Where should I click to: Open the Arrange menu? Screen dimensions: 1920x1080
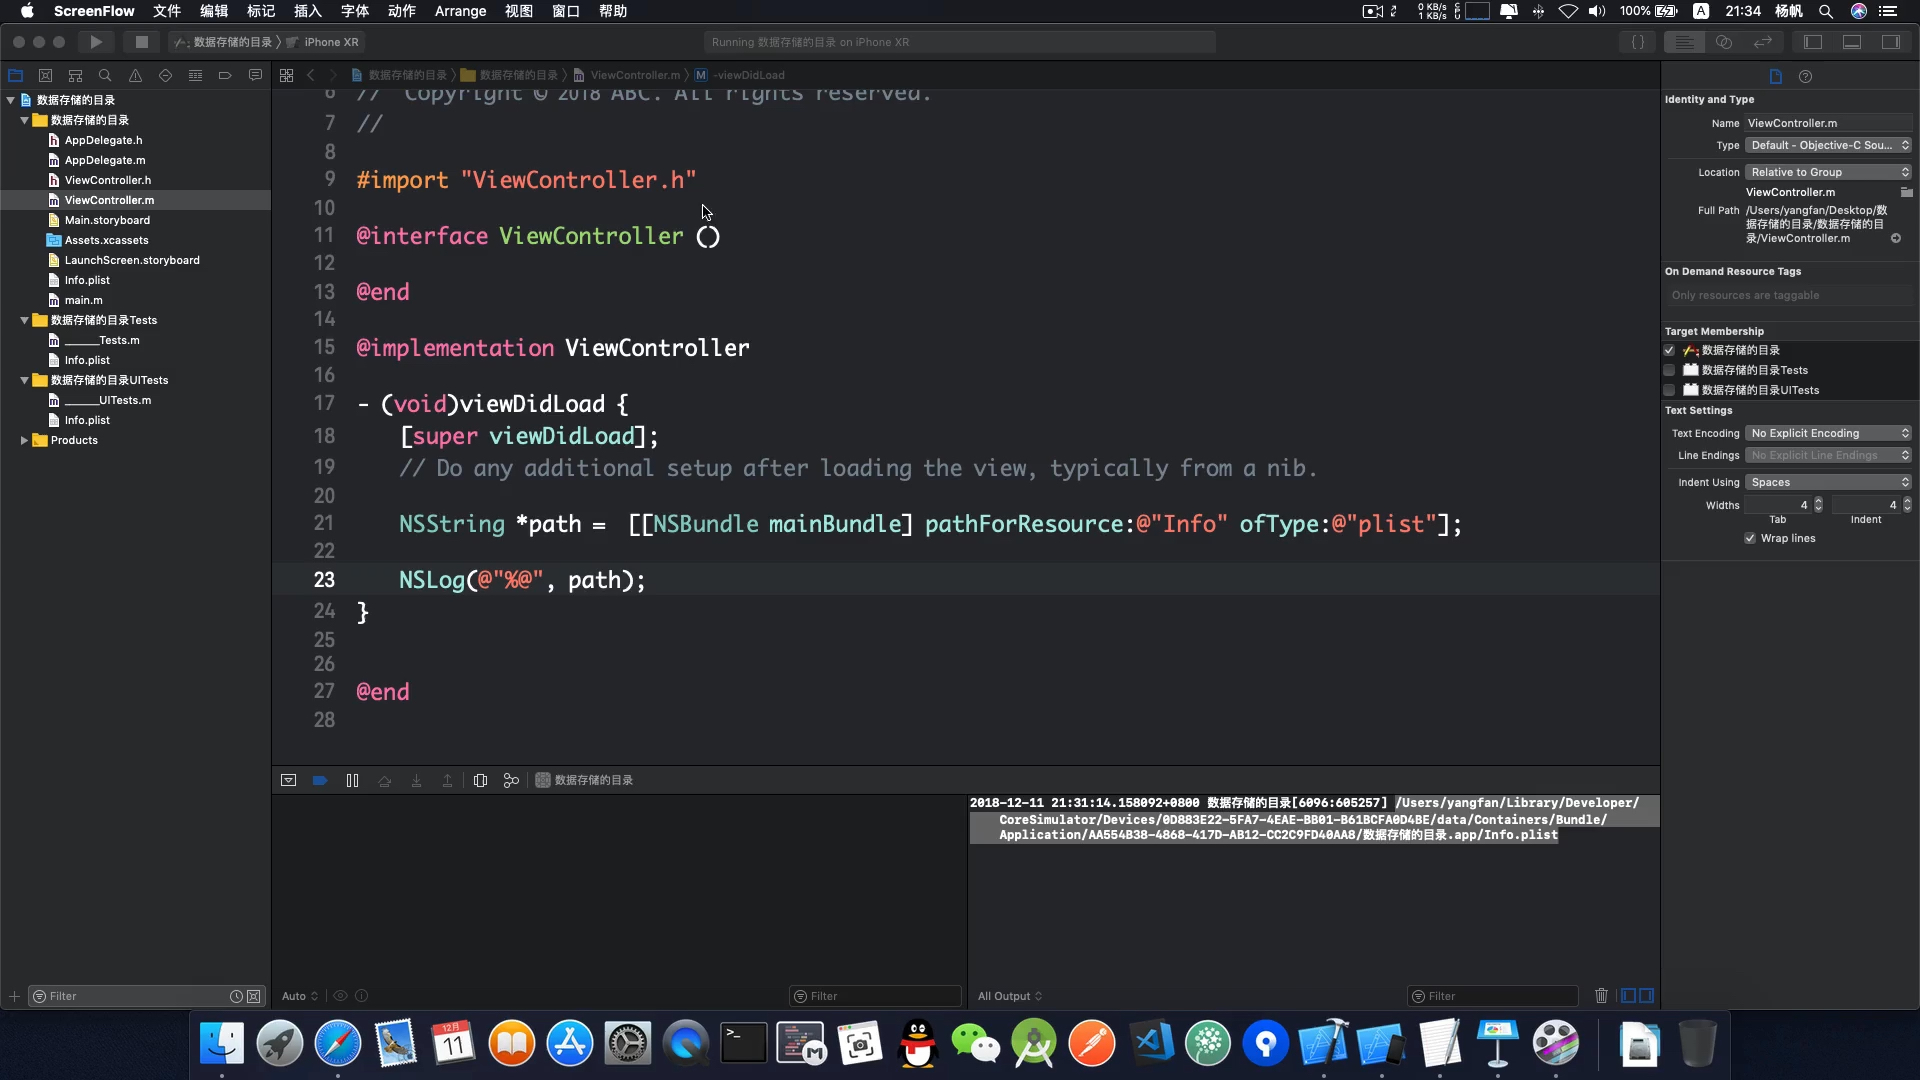pos(460,11)
